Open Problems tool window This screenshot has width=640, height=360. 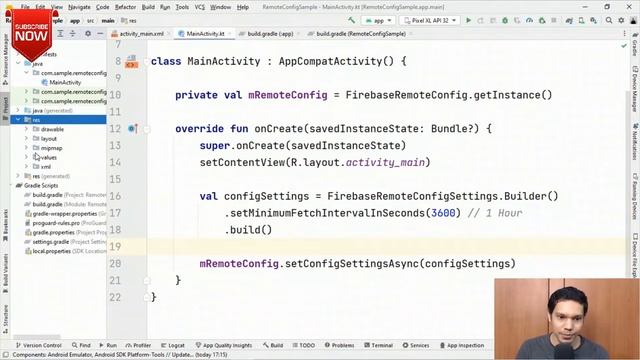pos(339,345)
